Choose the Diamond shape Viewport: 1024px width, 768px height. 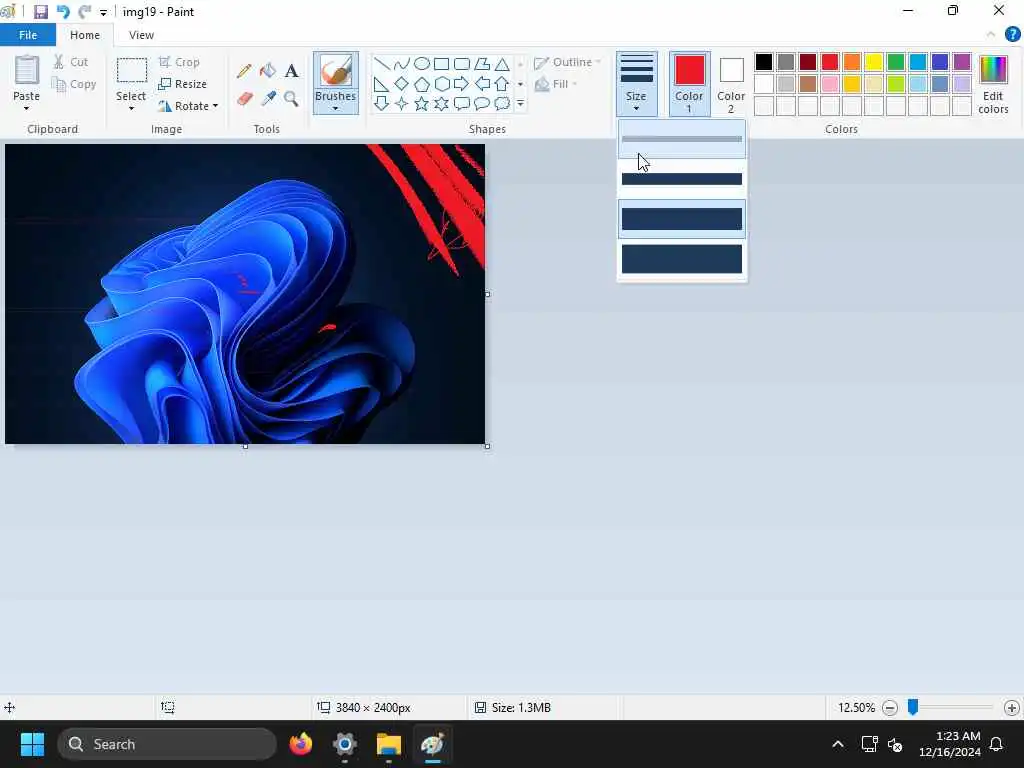click(402, 84)
